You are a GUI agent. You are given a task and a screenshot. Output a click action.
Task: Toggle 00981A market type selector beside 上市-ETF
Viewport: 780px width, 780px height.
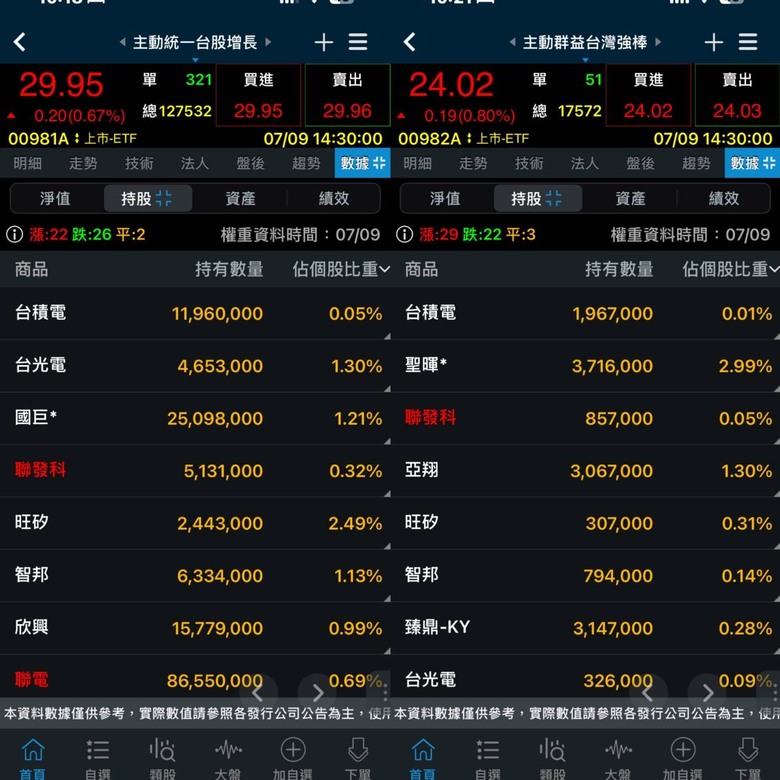(x=77, y=138)
